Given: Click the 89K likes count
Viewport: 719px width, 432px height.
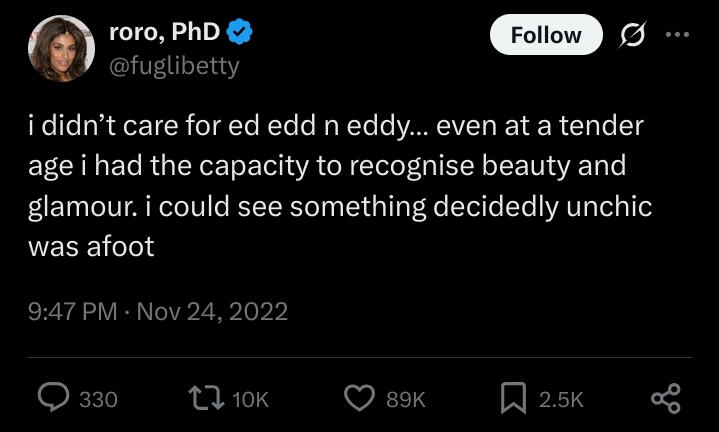Looking at the screenshot, I should tap(406, 399).
